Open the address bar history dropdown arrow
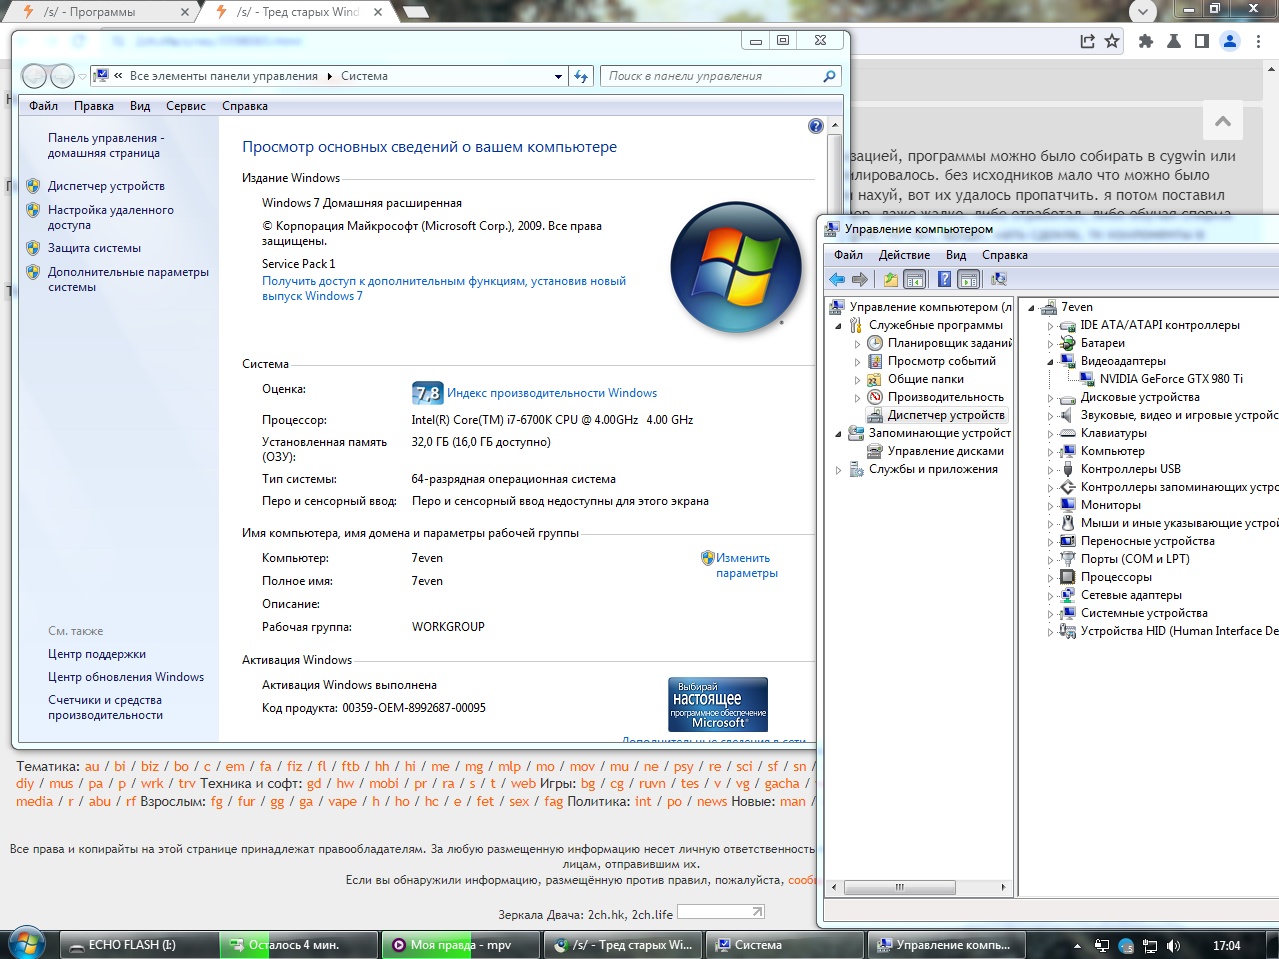Image resolution: width=1279 pixels, height=959 pixels. tap(558, 76)
